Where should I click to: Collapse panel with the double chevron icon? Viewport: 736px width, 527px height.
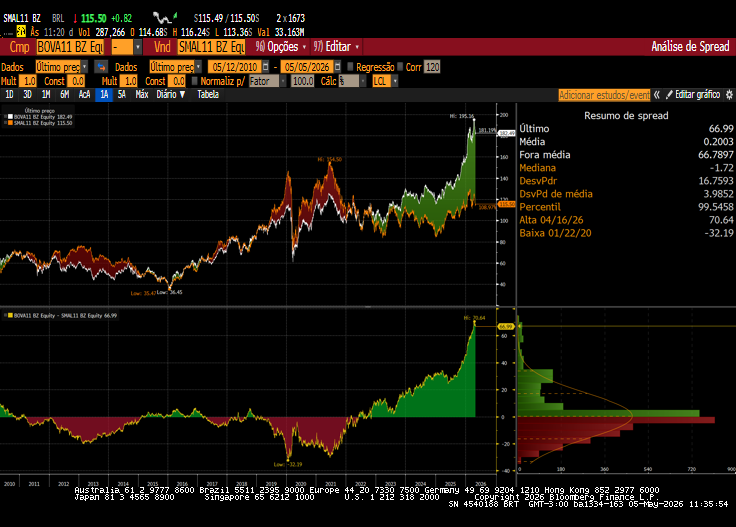tap(657, 95)
